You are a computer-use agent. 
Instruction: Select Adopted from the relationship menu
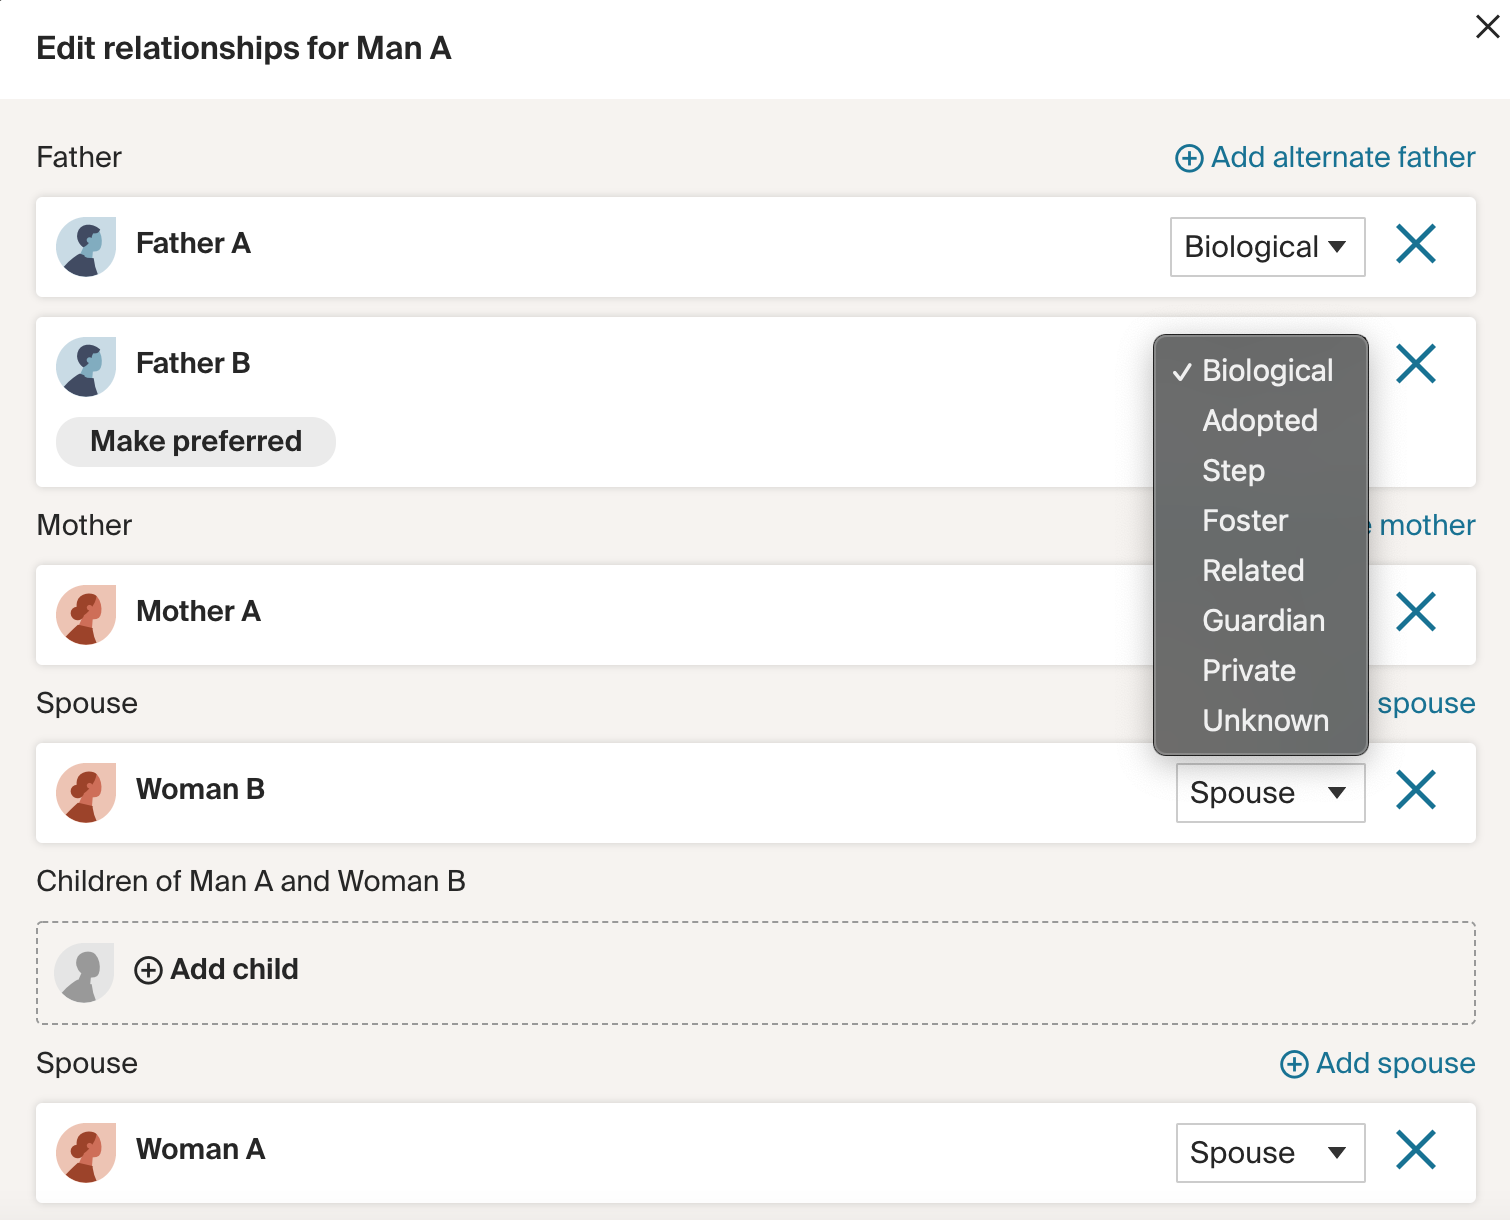(1259, 421)
